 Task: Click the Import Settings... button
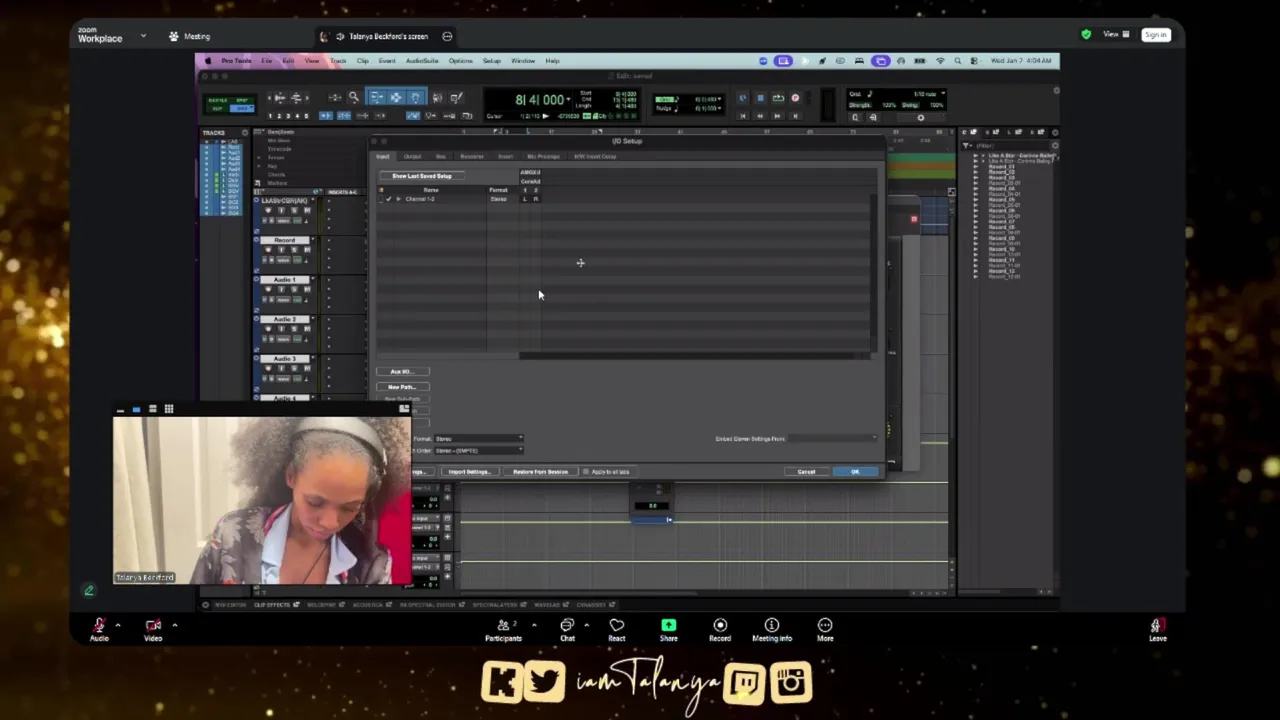[x=468, y=472]
